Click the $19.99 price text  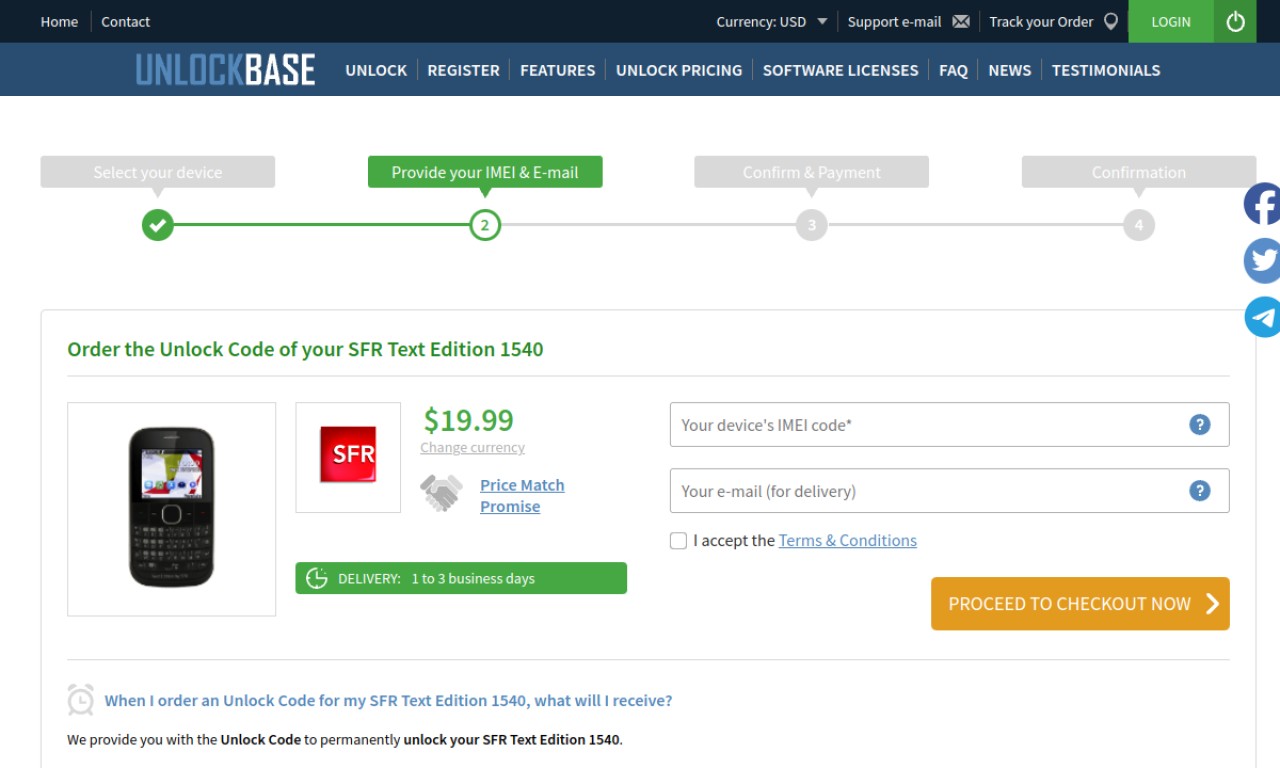click(468, 419)
